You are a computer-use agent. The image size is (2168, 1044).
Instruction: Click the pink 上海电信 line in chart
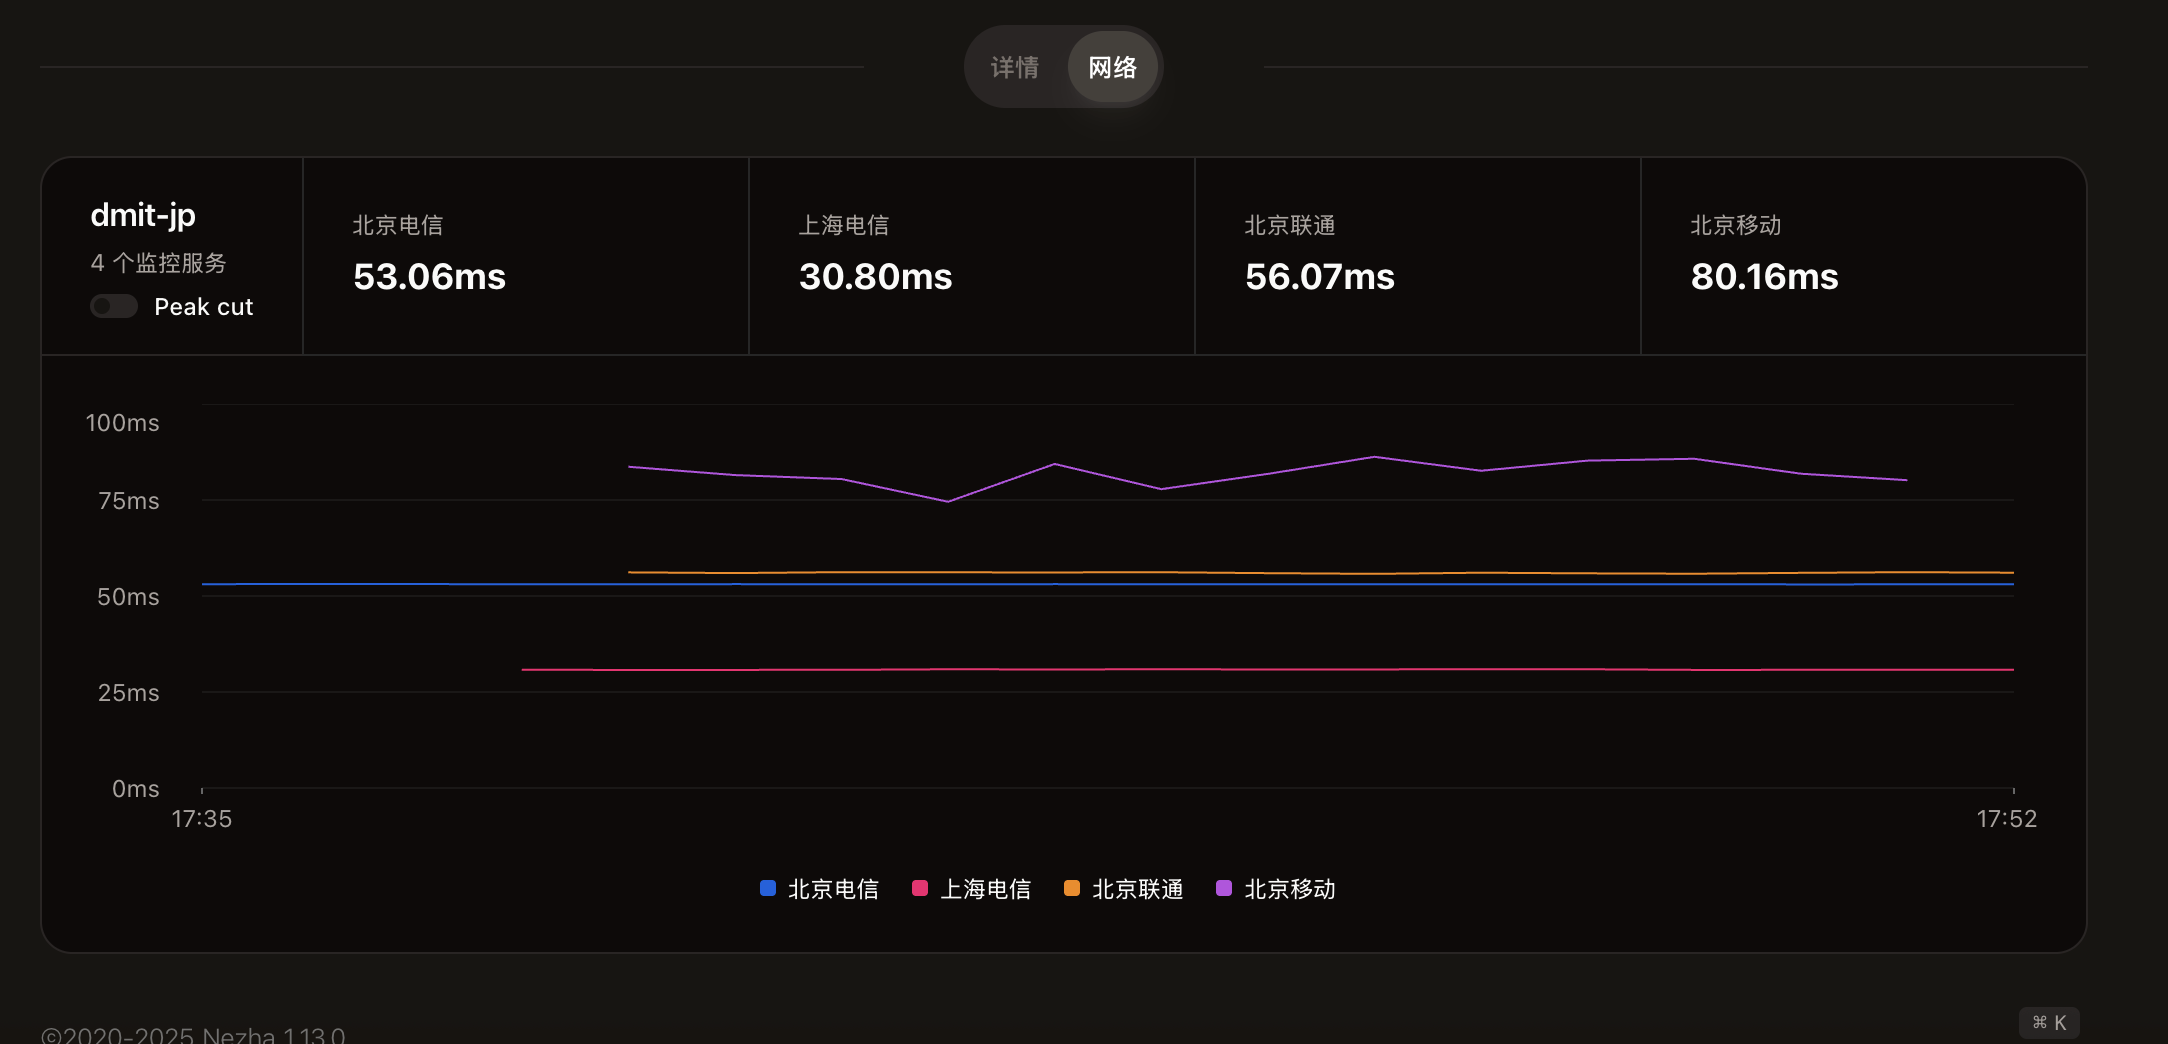[x=1200, y=669]
